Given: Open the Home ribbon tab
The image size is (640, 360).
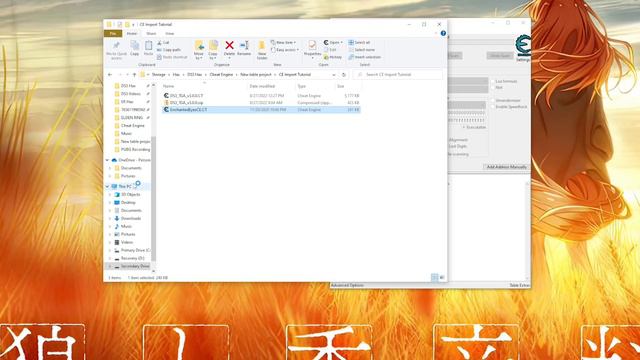Looking at the screenshot, I should pos(132,33).
